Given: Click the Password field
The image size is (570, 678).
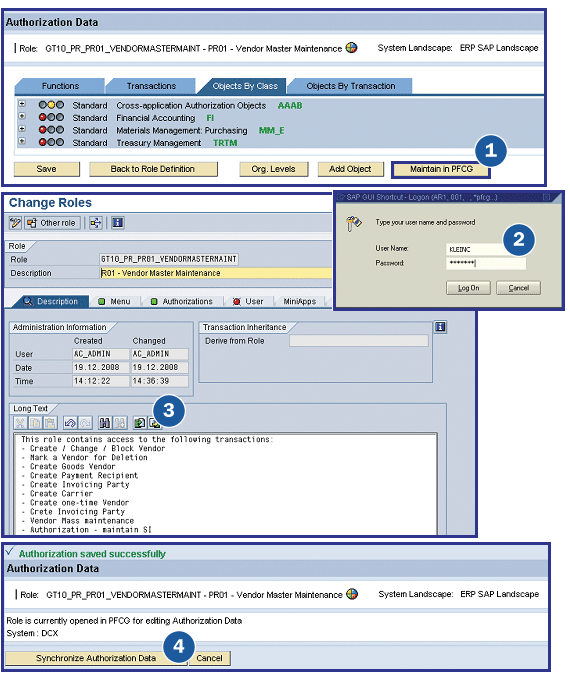Looking at the screenshot, I should (486, 263).
